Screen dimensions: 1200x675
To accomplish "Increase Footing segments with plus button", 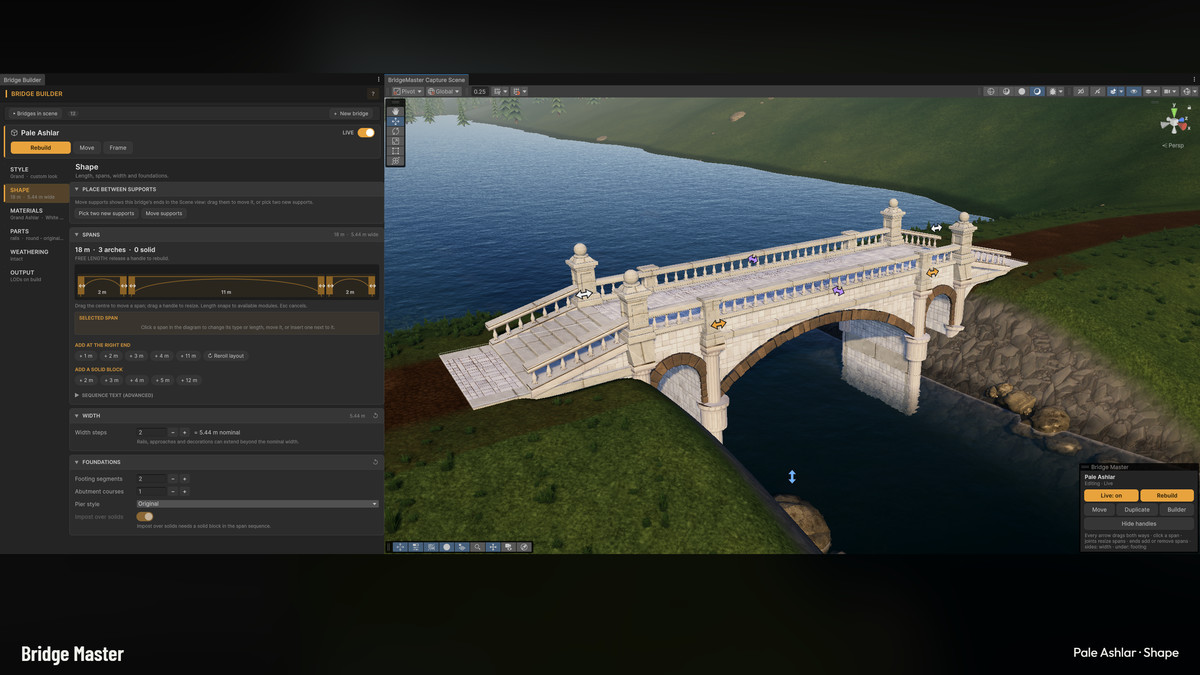I will (184, 479).
